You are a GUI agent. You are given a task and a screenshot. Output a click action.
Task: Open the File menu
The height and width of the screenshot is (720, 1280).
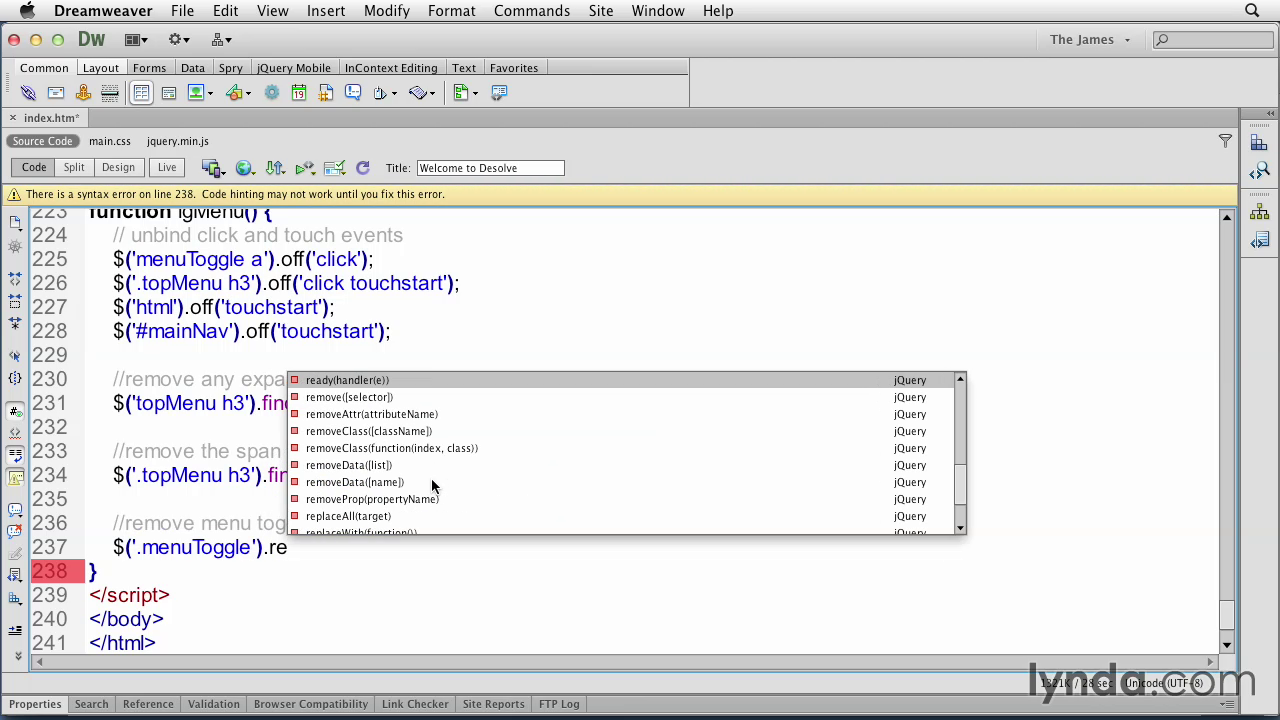tap(182, 11)
